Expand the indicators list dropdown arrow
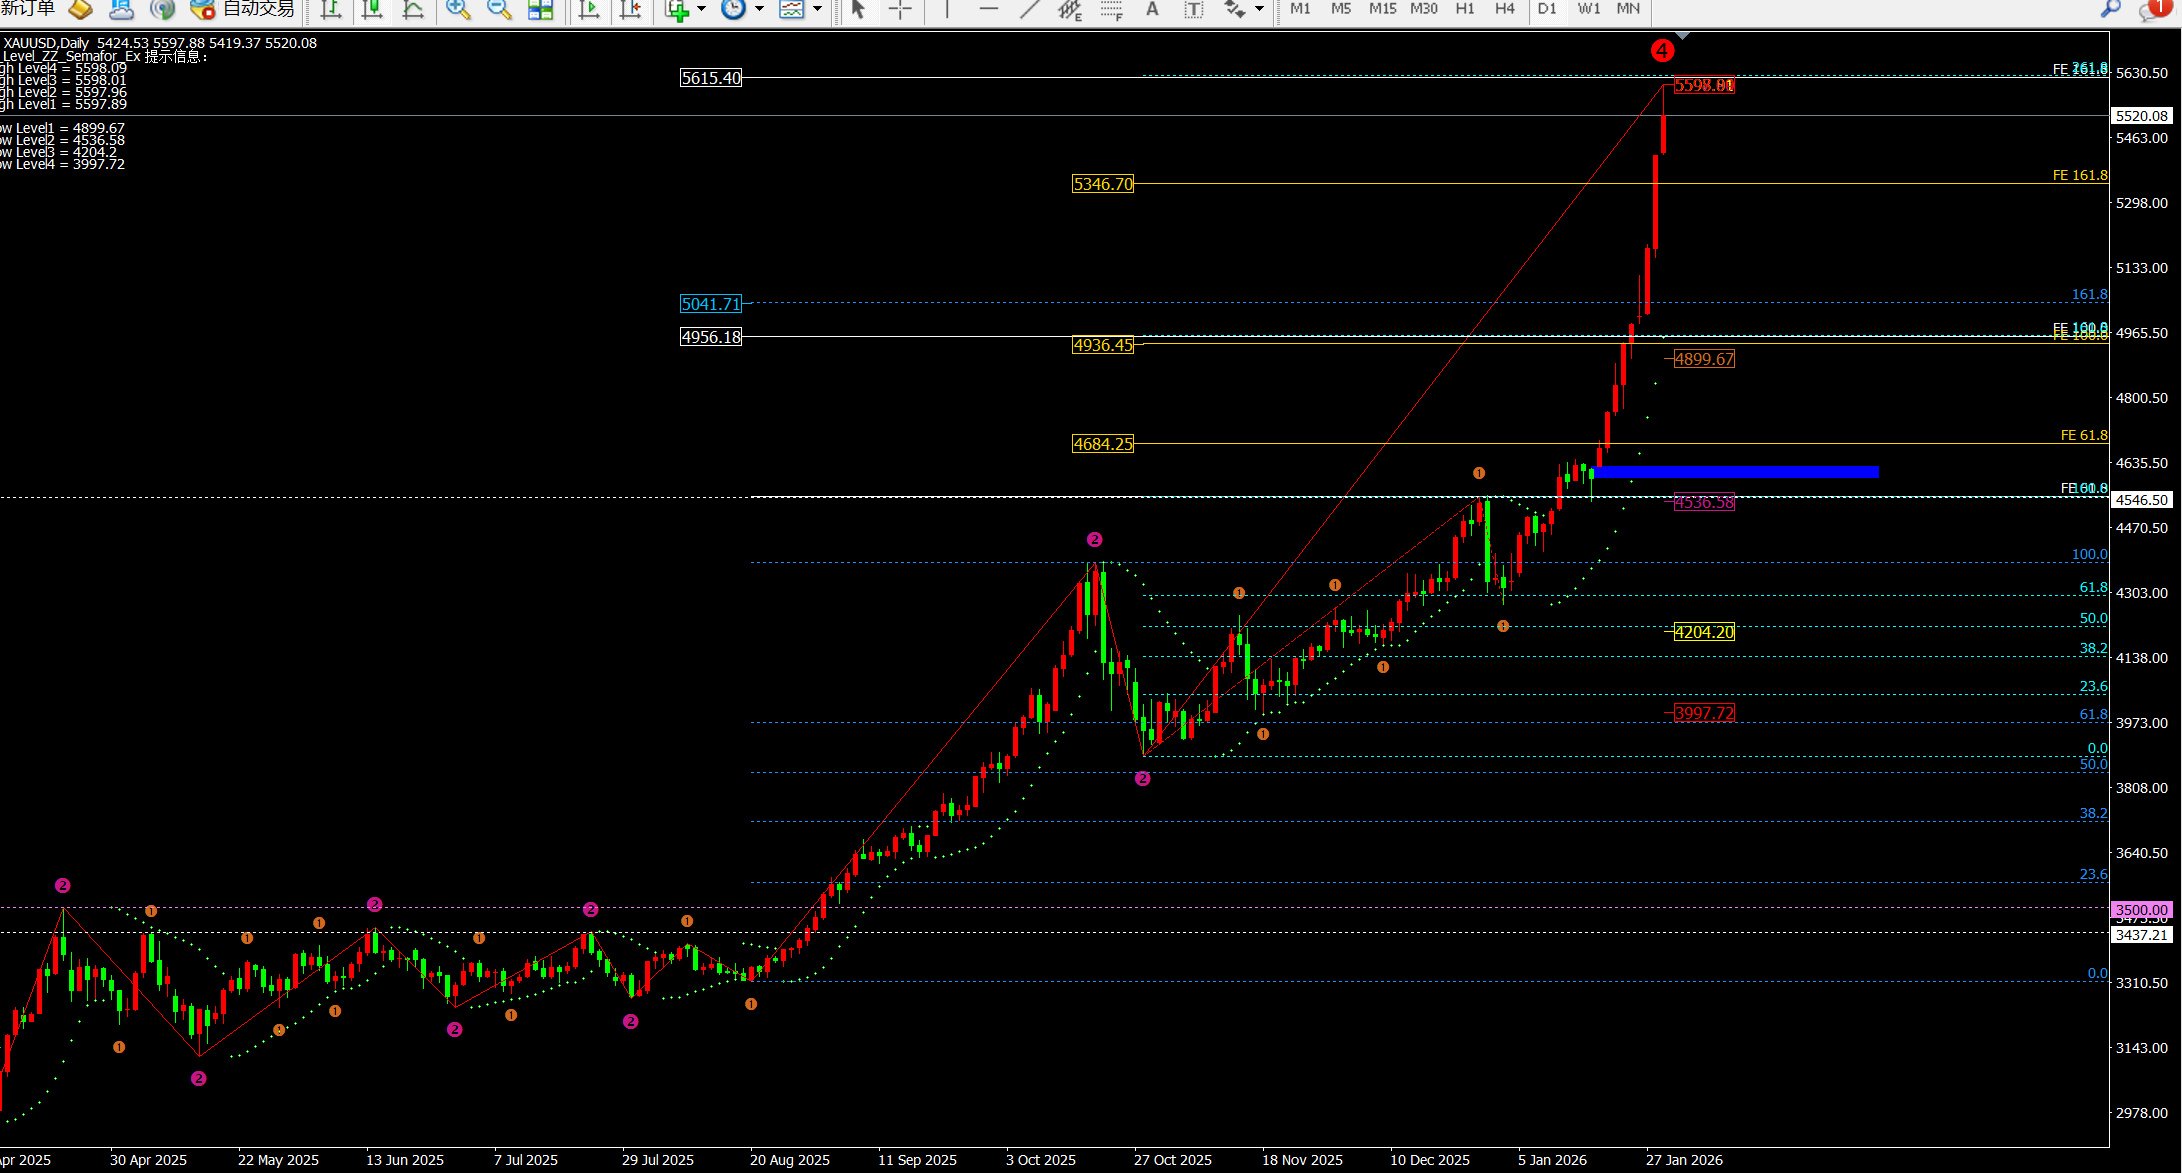The height and width of the screenshot is (1173, 2182). tap(701, 10)
